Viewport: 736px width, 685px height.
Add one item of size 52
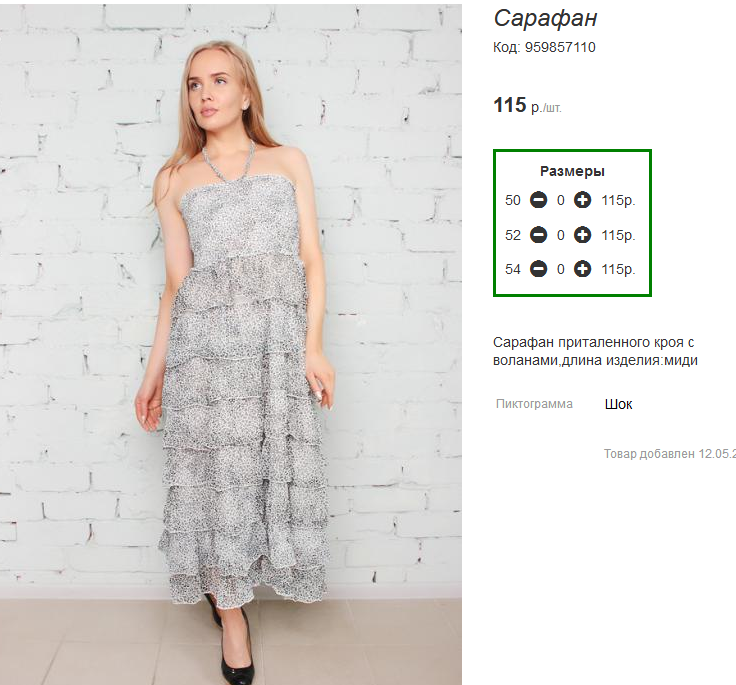coord(583,235)
